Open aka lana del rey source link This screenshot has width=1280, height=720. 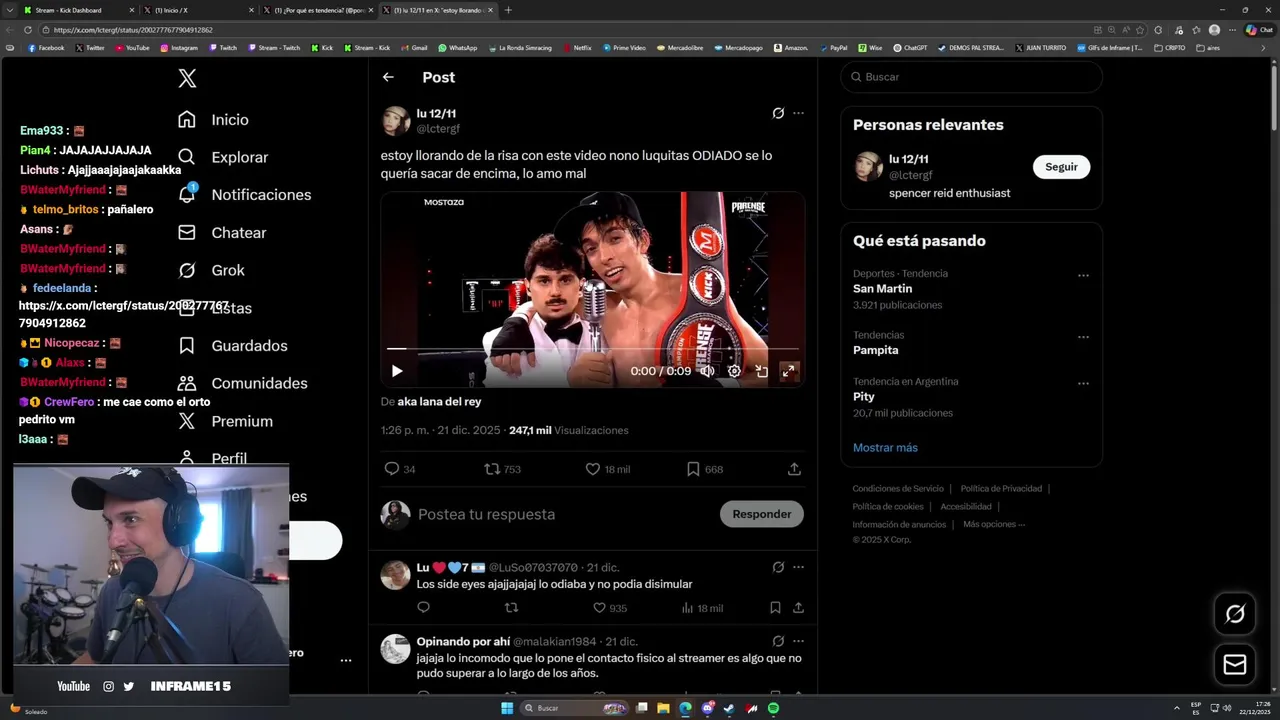(x=439, y=402)
